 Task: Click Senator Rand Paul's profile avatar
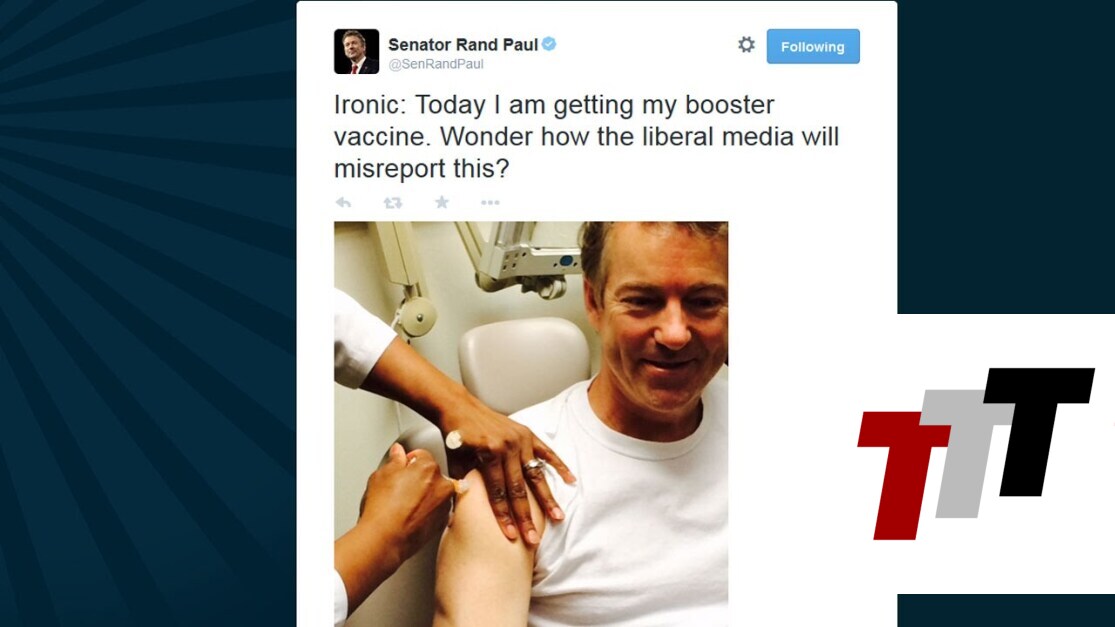[x=356, y=51]
